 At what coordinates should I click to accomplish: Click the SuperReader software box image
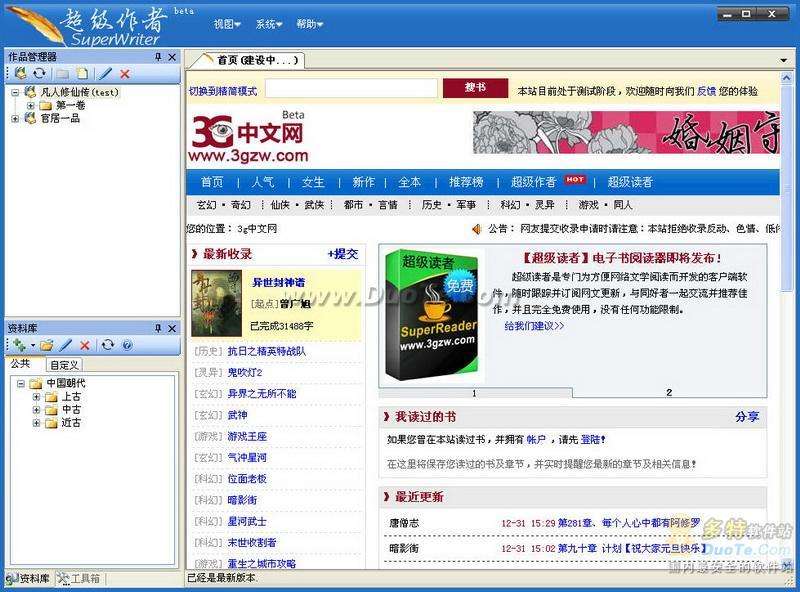point(433,315)
